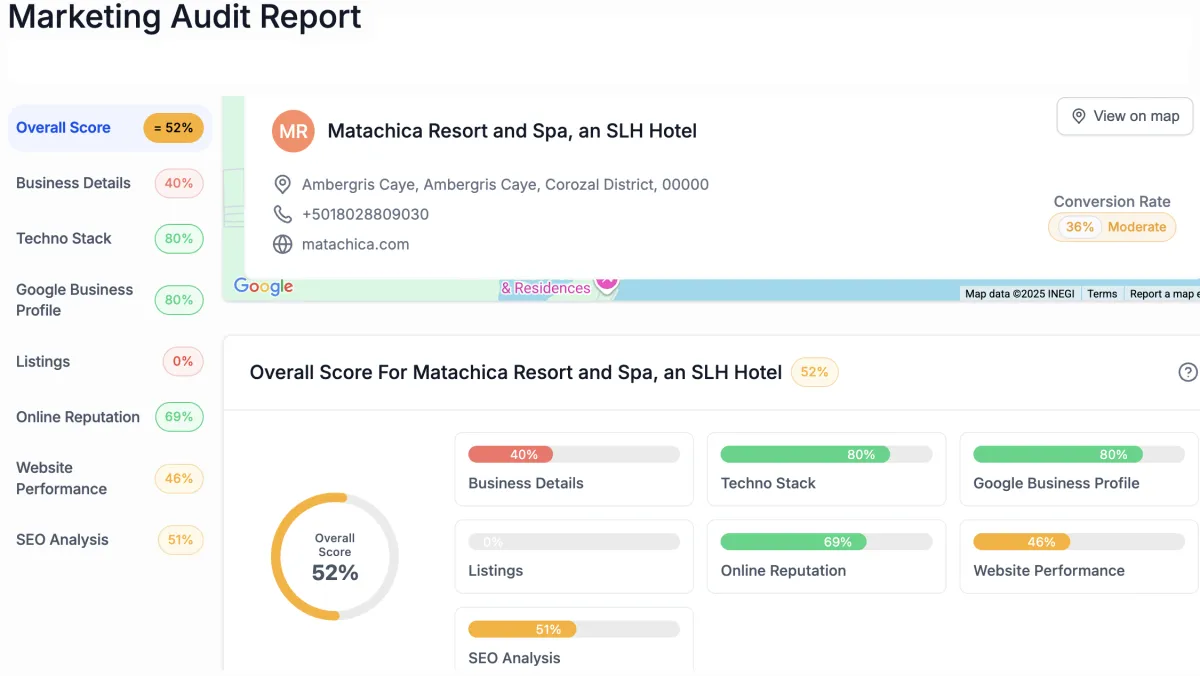Click the phone icon beside the number

click(x=283, y=214)
